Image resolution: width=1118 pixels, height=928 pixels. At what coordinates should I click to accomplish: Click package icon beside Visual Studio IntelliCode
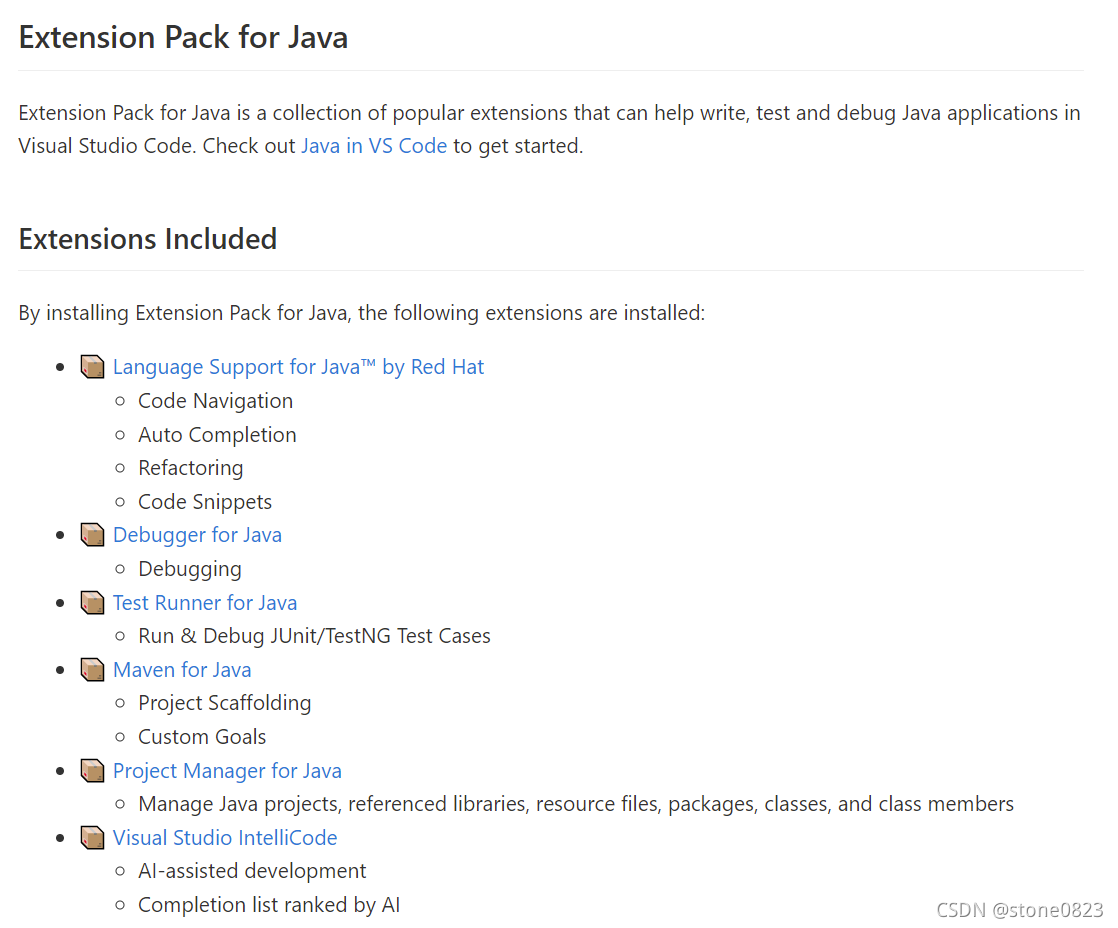click(93, 838)
